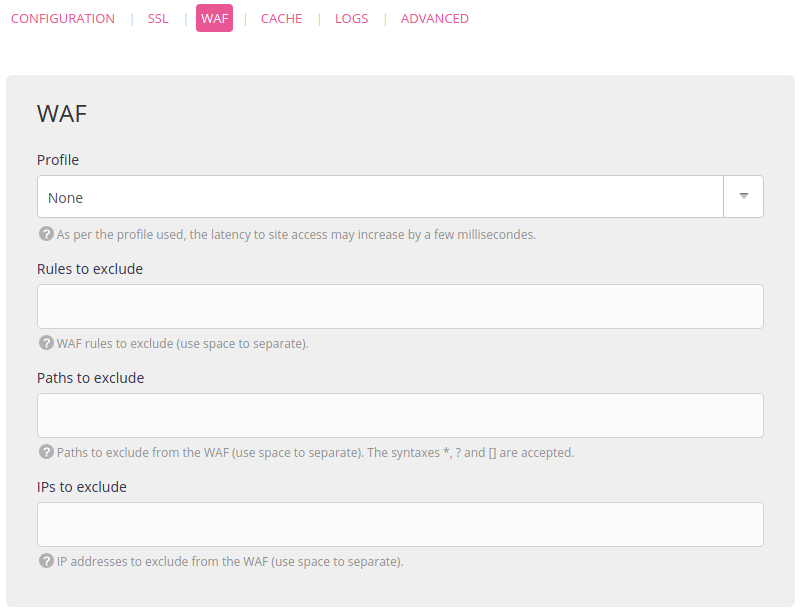Viewport: 801px width, 612px height.
Task: Click the Paths to exclude label
Action: click(x=91, y=378)
